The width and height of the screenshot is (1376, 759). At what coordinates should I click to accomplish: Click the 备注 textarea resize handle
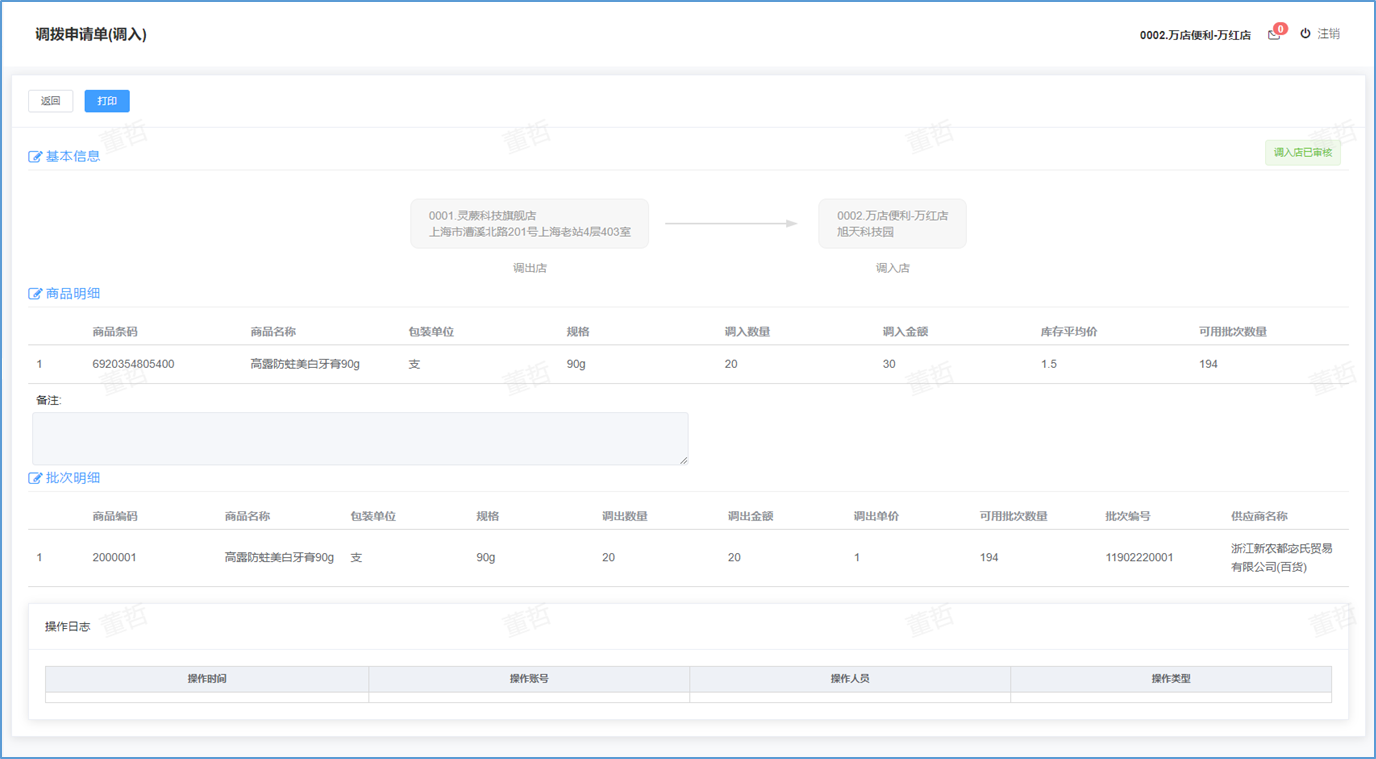coord(684,460)
